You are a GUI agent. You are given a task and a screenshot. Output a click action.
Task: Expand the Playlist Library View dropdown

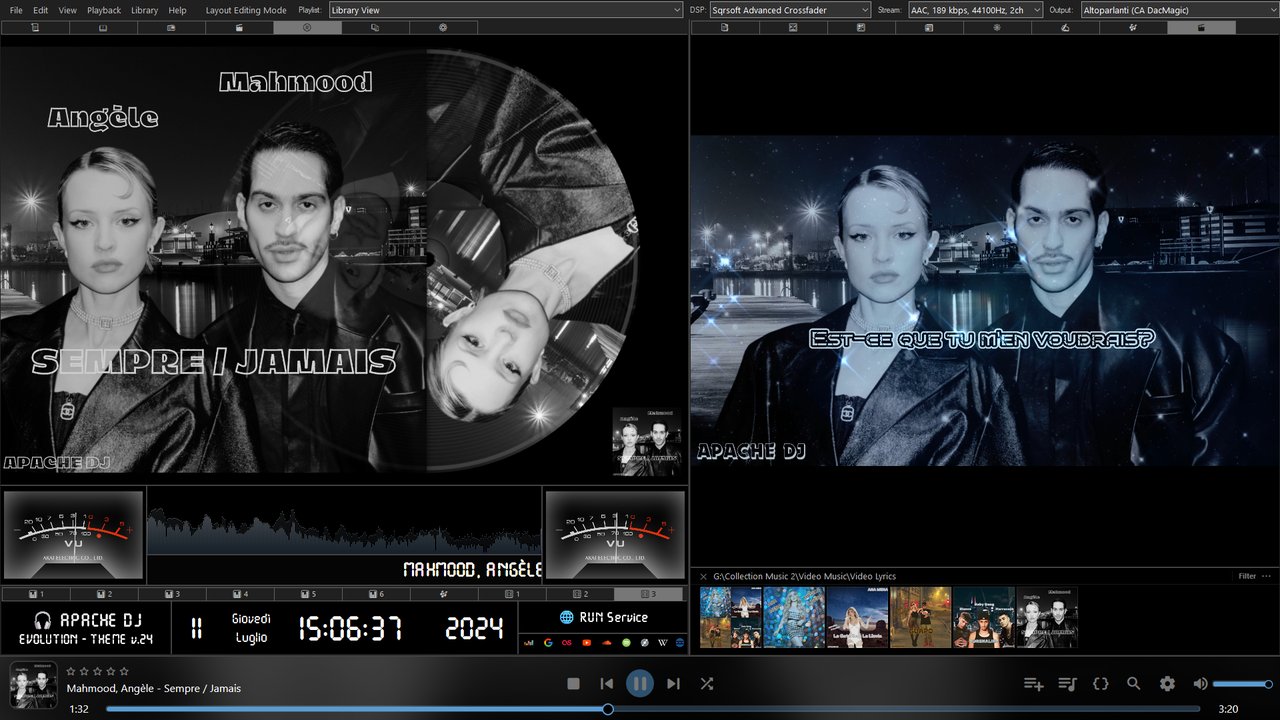[506, 10]
